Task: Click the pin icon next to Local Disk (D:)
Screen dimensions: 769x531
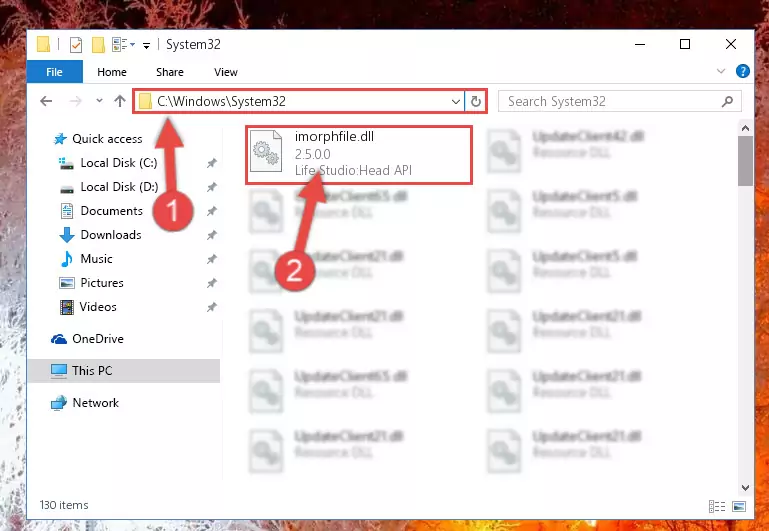Action: click(x=211, y=187)
